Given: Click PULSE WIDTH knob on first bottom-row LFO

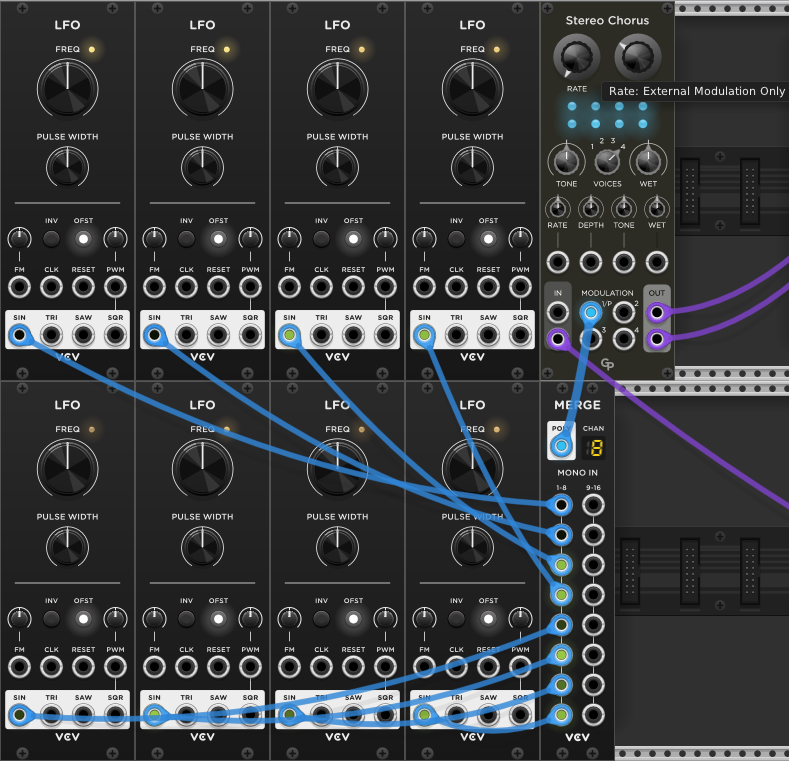Looking at the screenshot, I should point(67,547).
